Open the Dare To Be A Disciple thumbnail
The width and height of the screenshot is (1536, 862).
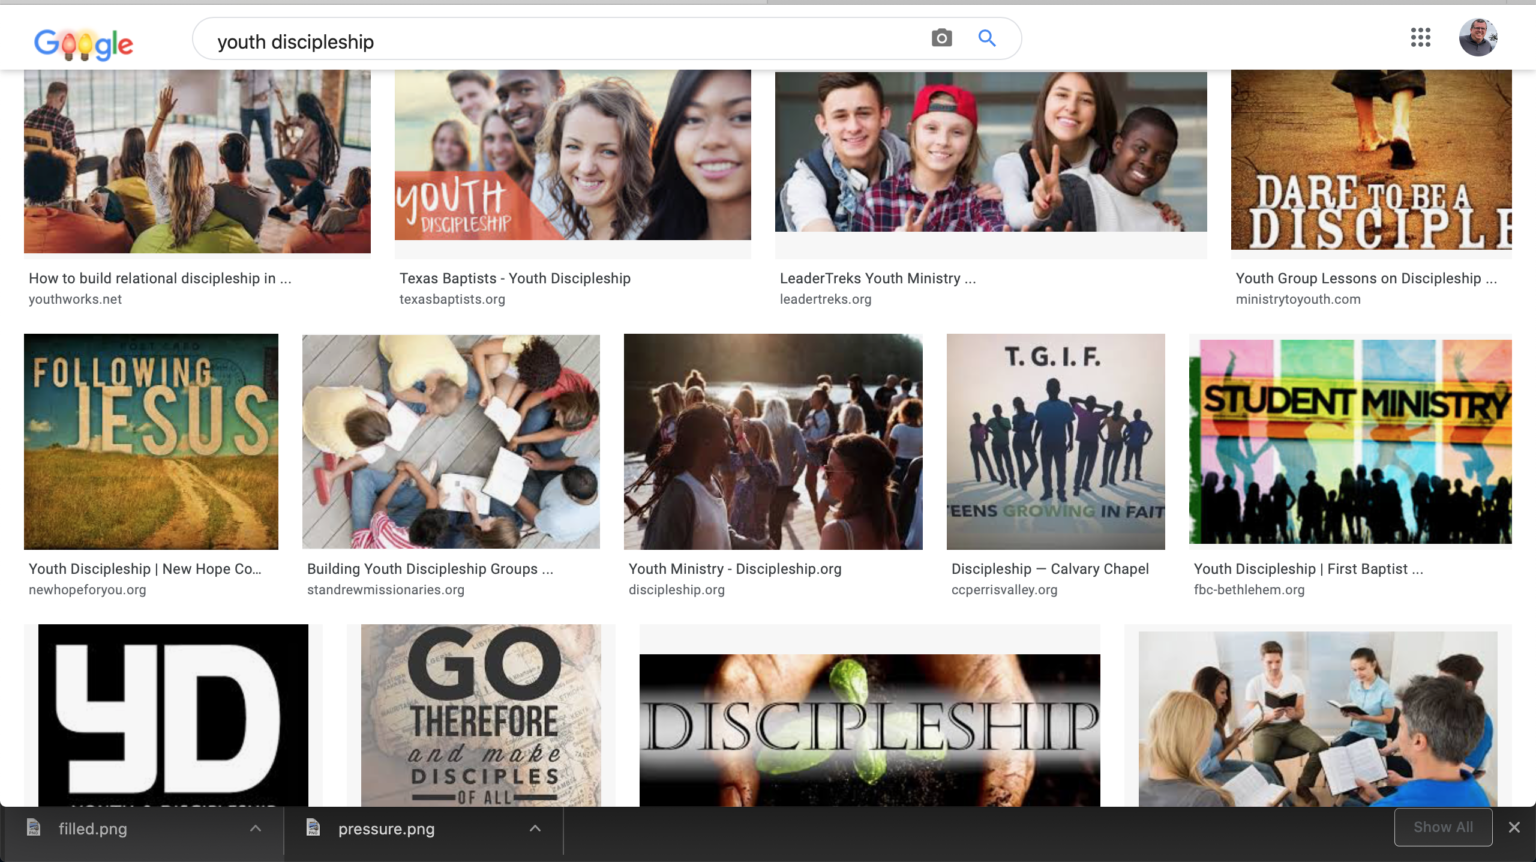click(1371, 160)
